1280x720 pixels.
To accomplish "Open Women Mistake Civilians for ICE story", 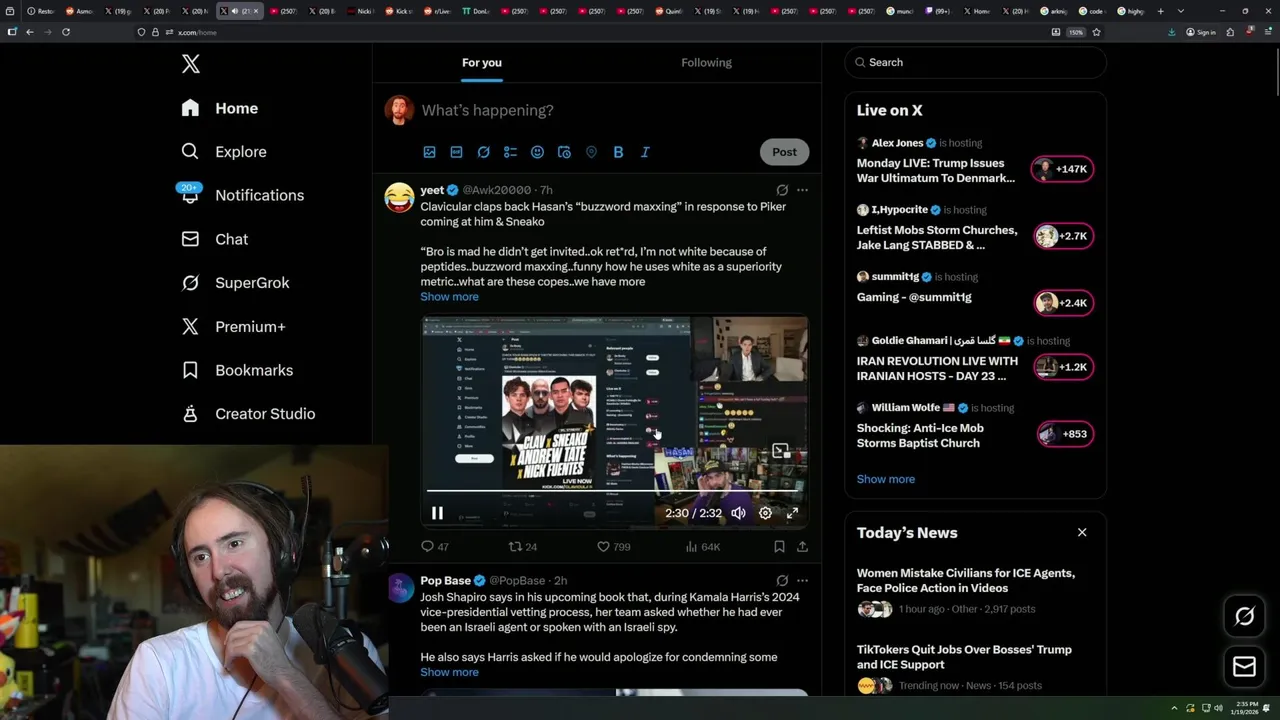I will coord(975,591).
